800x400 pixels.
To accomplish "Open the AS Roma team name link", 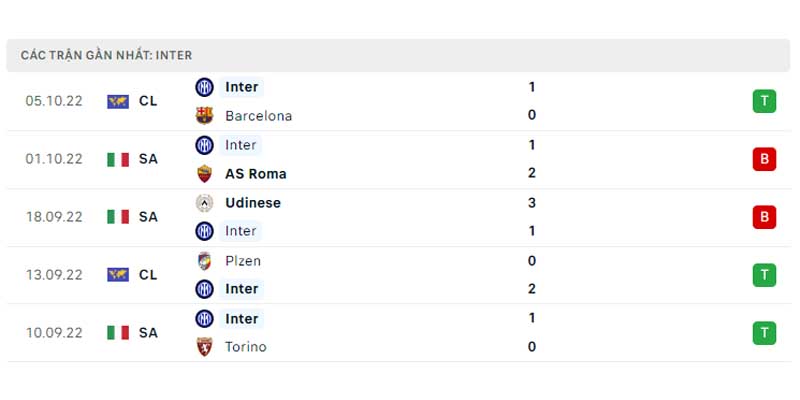I will click(x=256, y=174).
